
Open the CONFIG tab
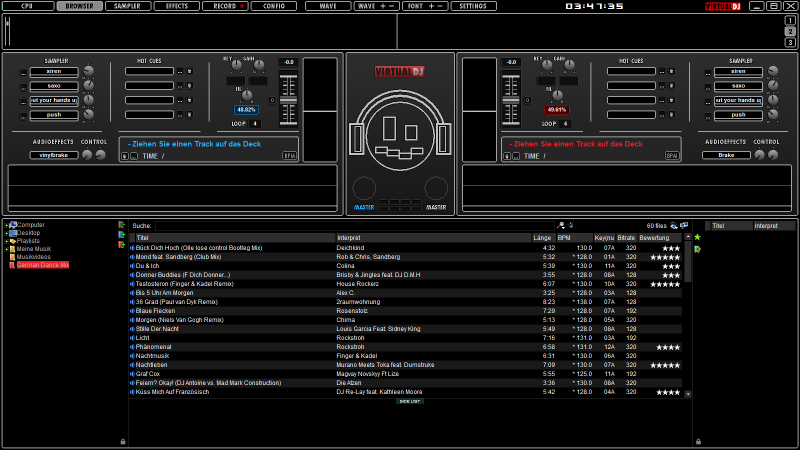pyautogui.click(x=274, y=6)
